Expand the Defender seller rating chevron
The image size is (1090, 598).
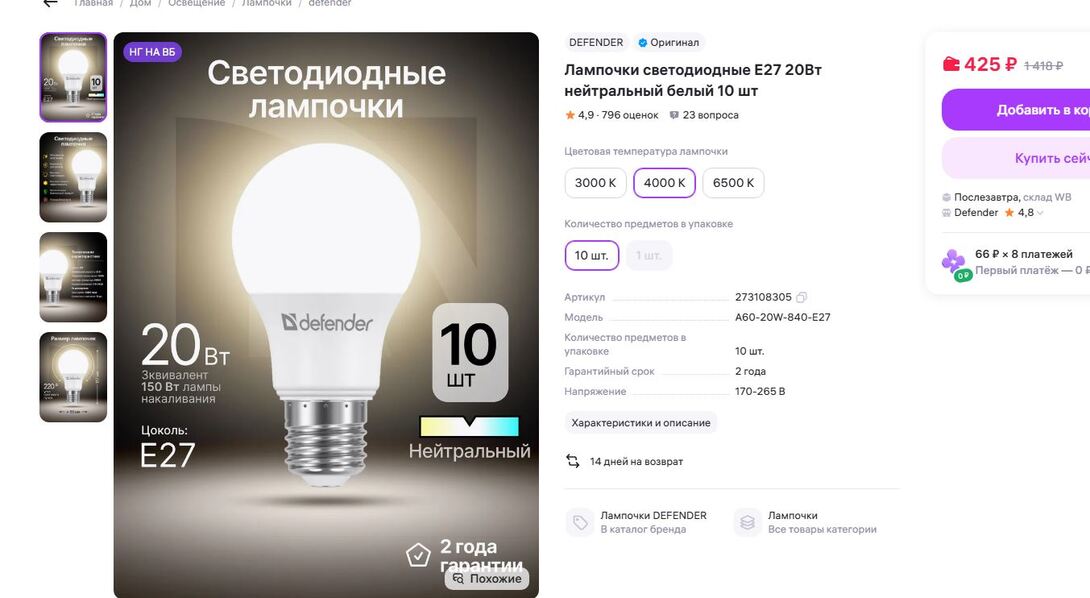click(1040, 213)
